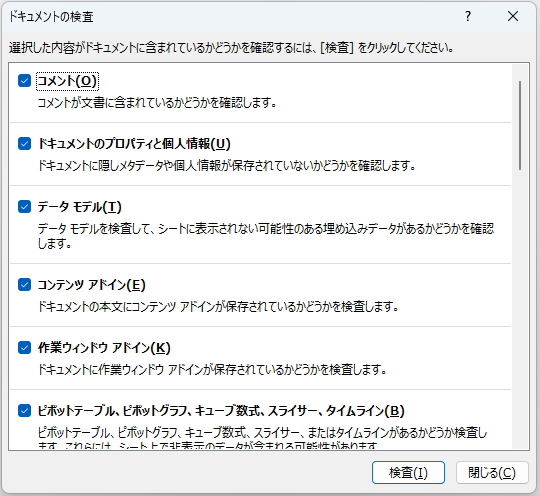Open help with the question mark icon
540x496 pixels.
[x=468, y=16]
